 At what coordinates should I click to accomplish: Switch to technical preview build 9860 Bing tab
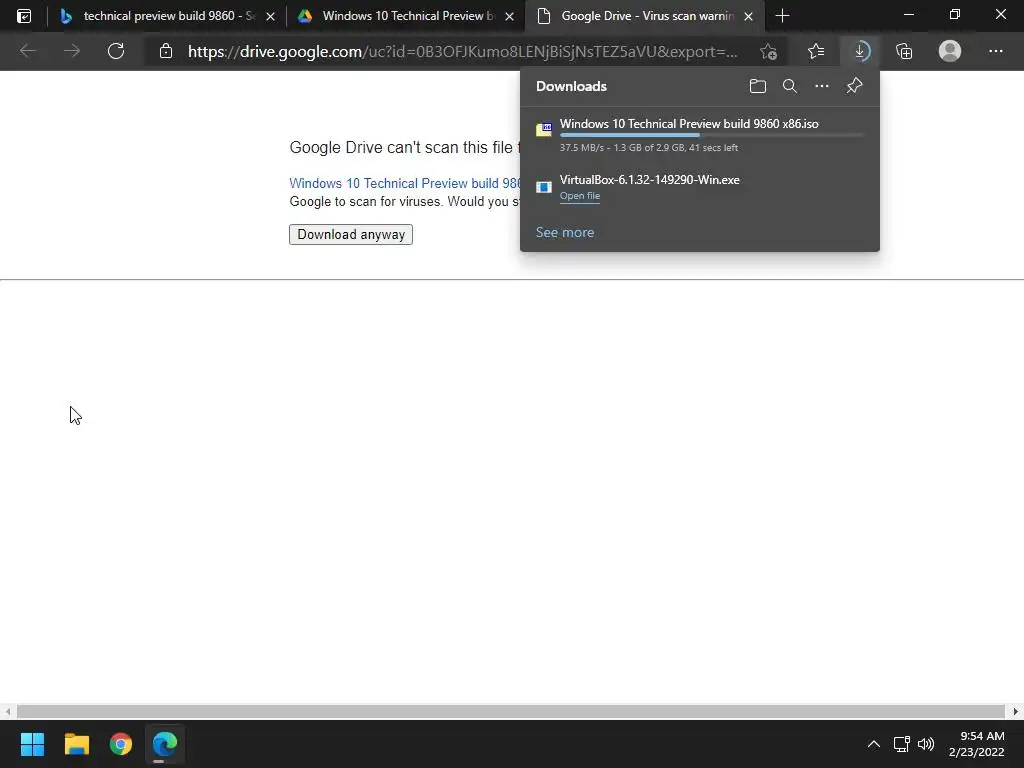168,16
